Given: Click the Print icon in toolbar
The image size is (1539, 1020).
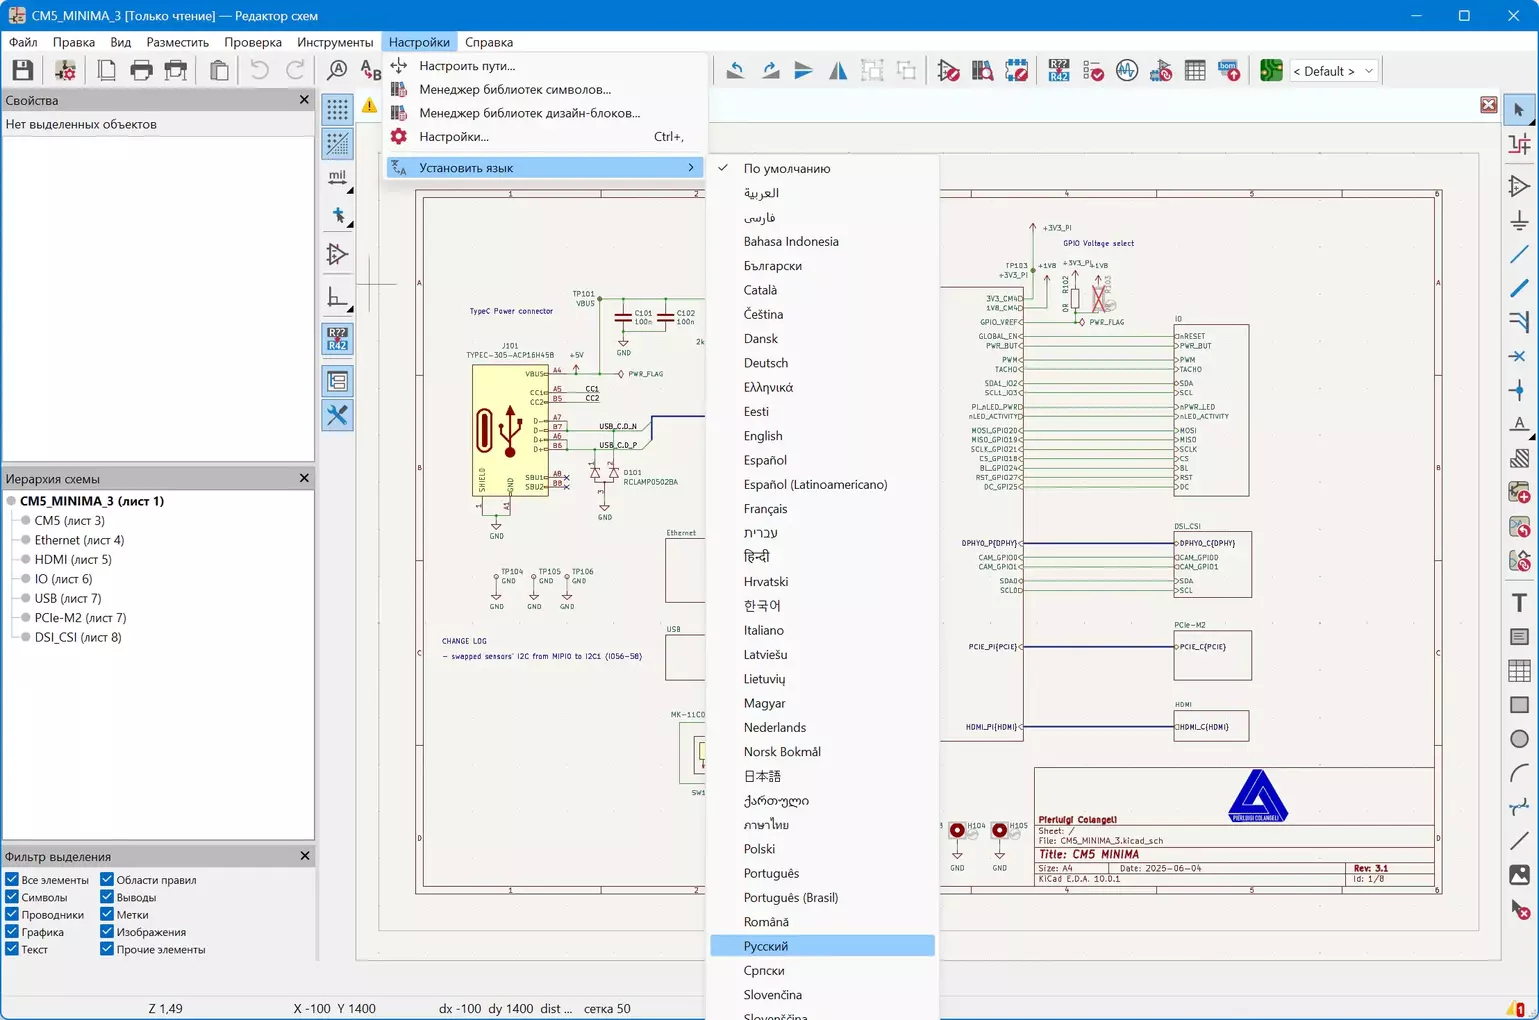Looking at the screenshot, I should tap(141, 71).
